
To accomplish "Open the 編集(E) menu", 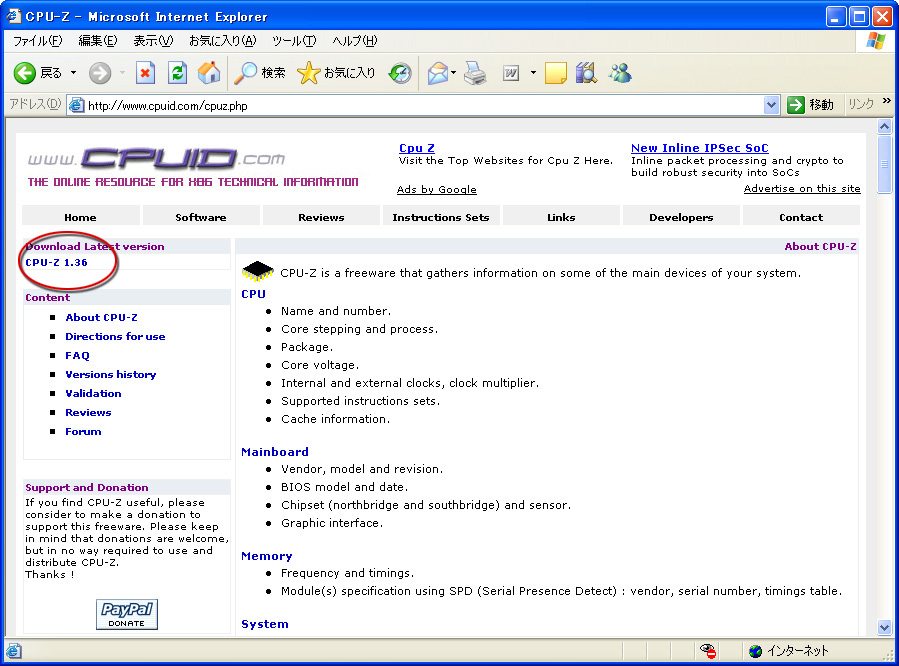I will pos(97,41).
